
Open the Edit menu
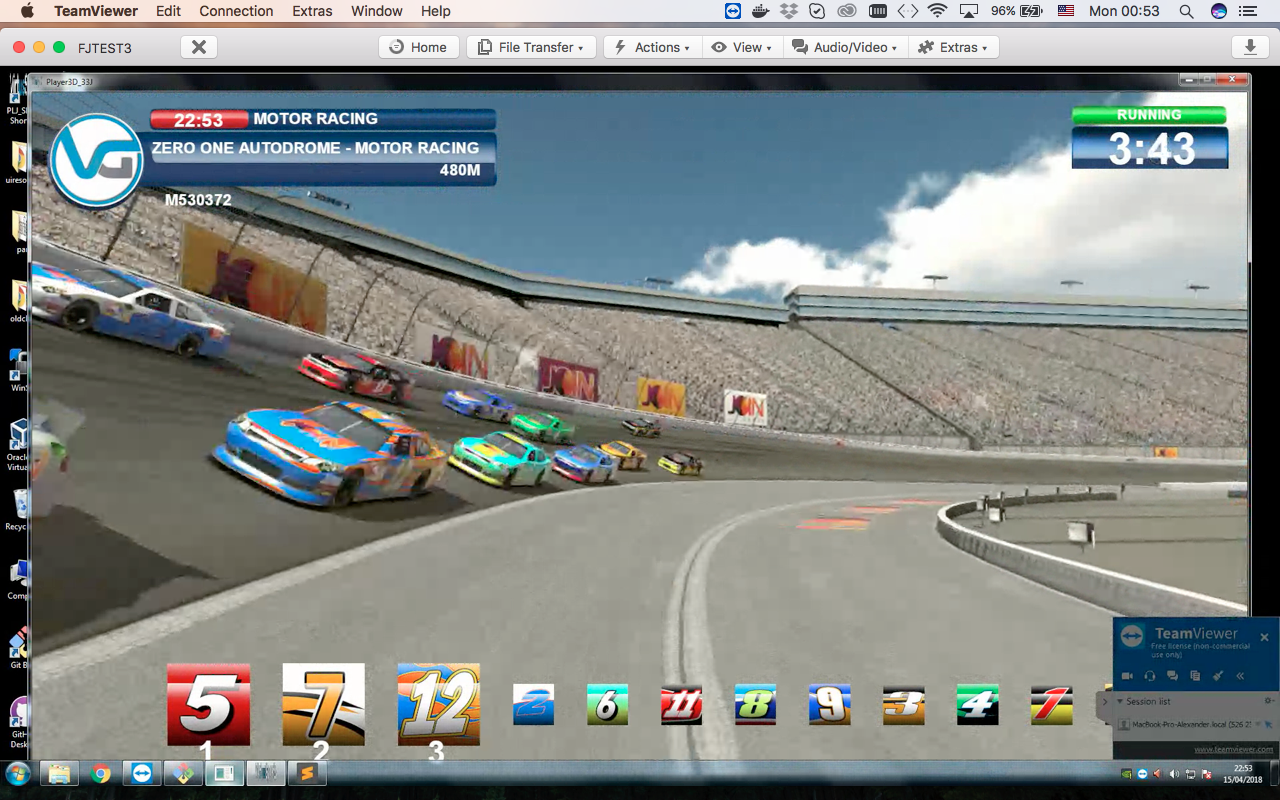tap(168, 11)
